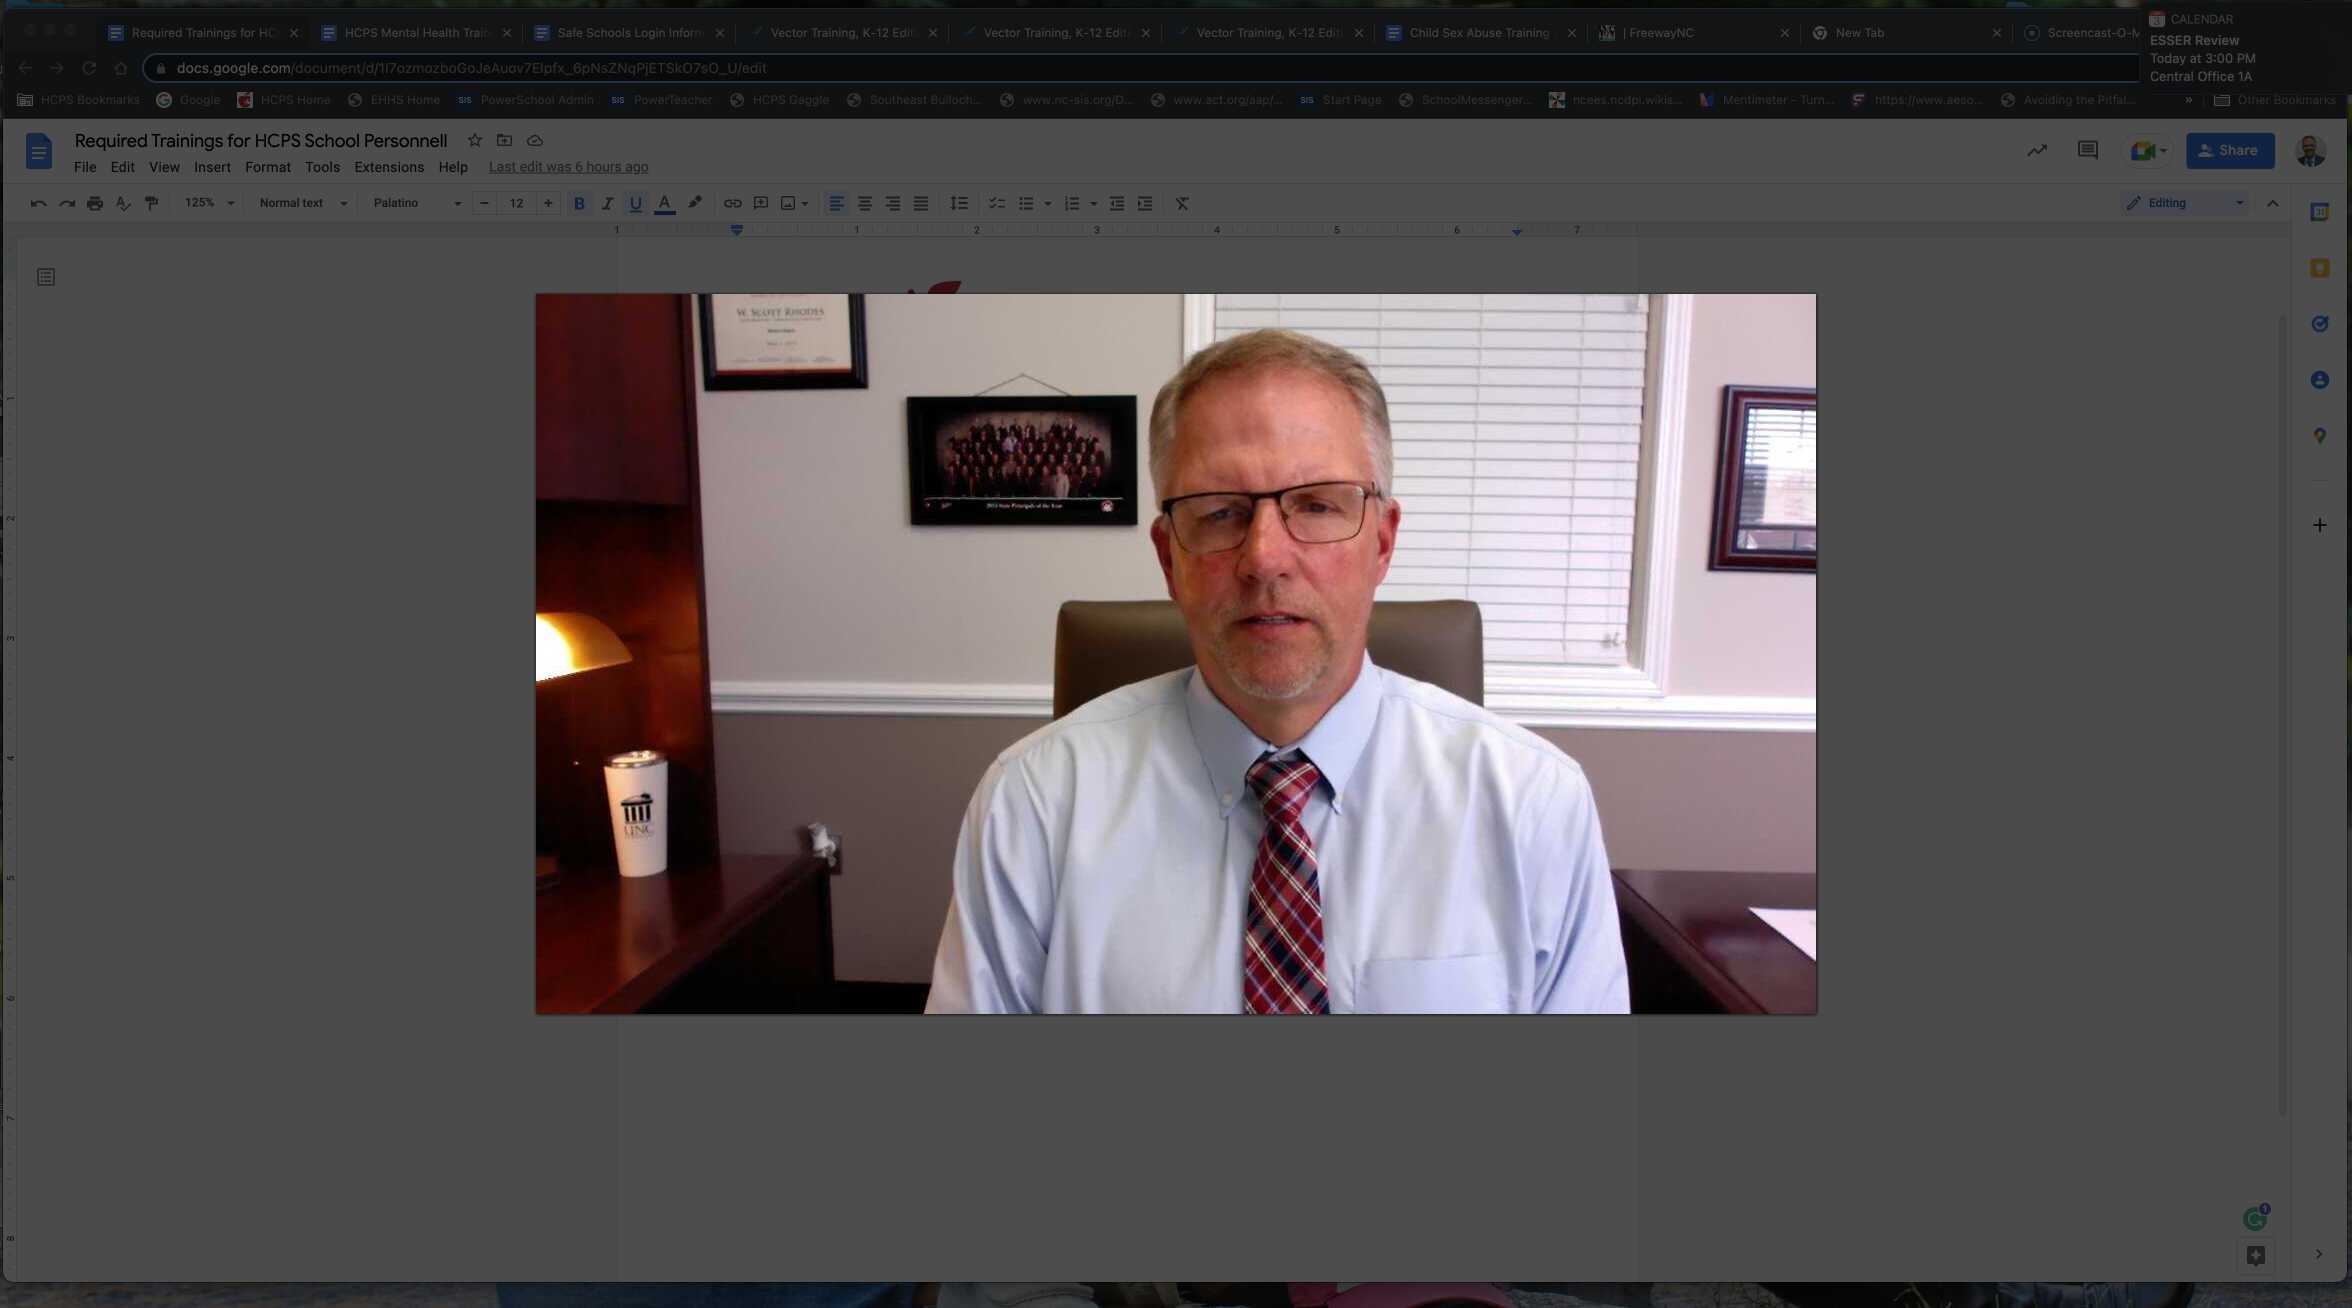Toggle underline formatting
Viewport: 2352px width, 1308px height.
coord(635,203)
